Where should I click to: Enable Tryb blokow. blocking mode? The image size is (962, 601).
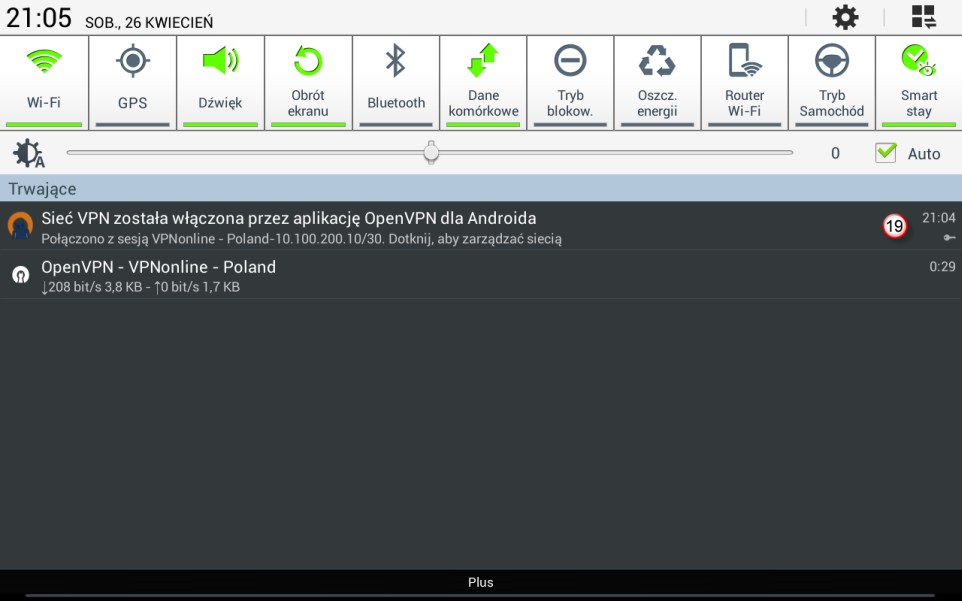point(570,82)
